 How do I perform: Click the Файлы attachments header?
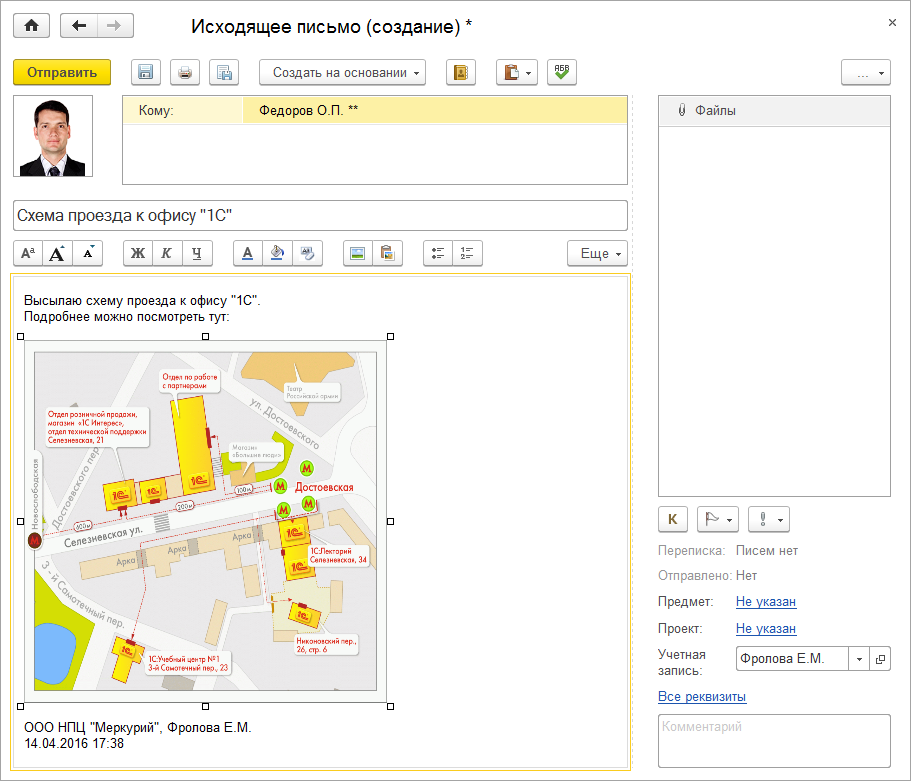[774, 110]
